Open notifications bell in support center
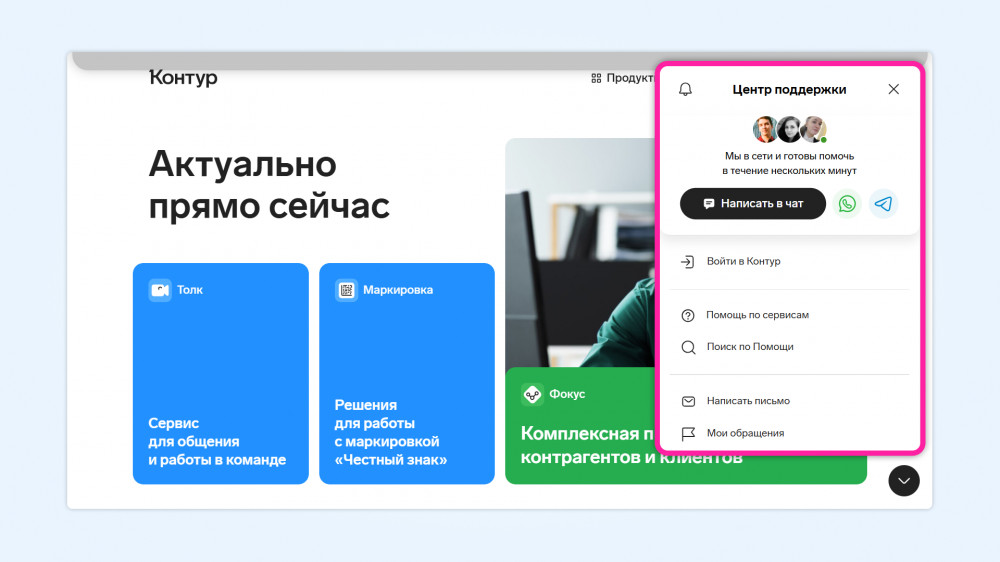This screenshot has width=1000, height=562. 686,89
